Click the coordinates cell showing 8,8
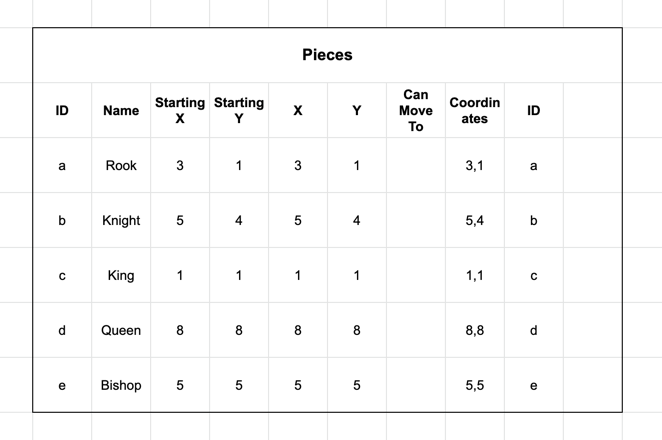662x440 pixels. pyautogui.click(x=475, y=330)
